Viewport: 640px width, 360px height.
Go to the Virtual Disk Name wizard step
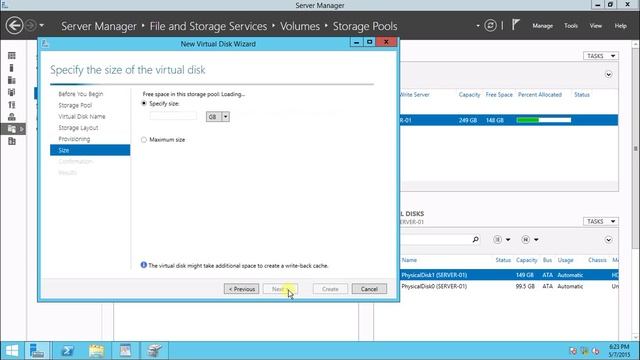[x=82, y=117]
